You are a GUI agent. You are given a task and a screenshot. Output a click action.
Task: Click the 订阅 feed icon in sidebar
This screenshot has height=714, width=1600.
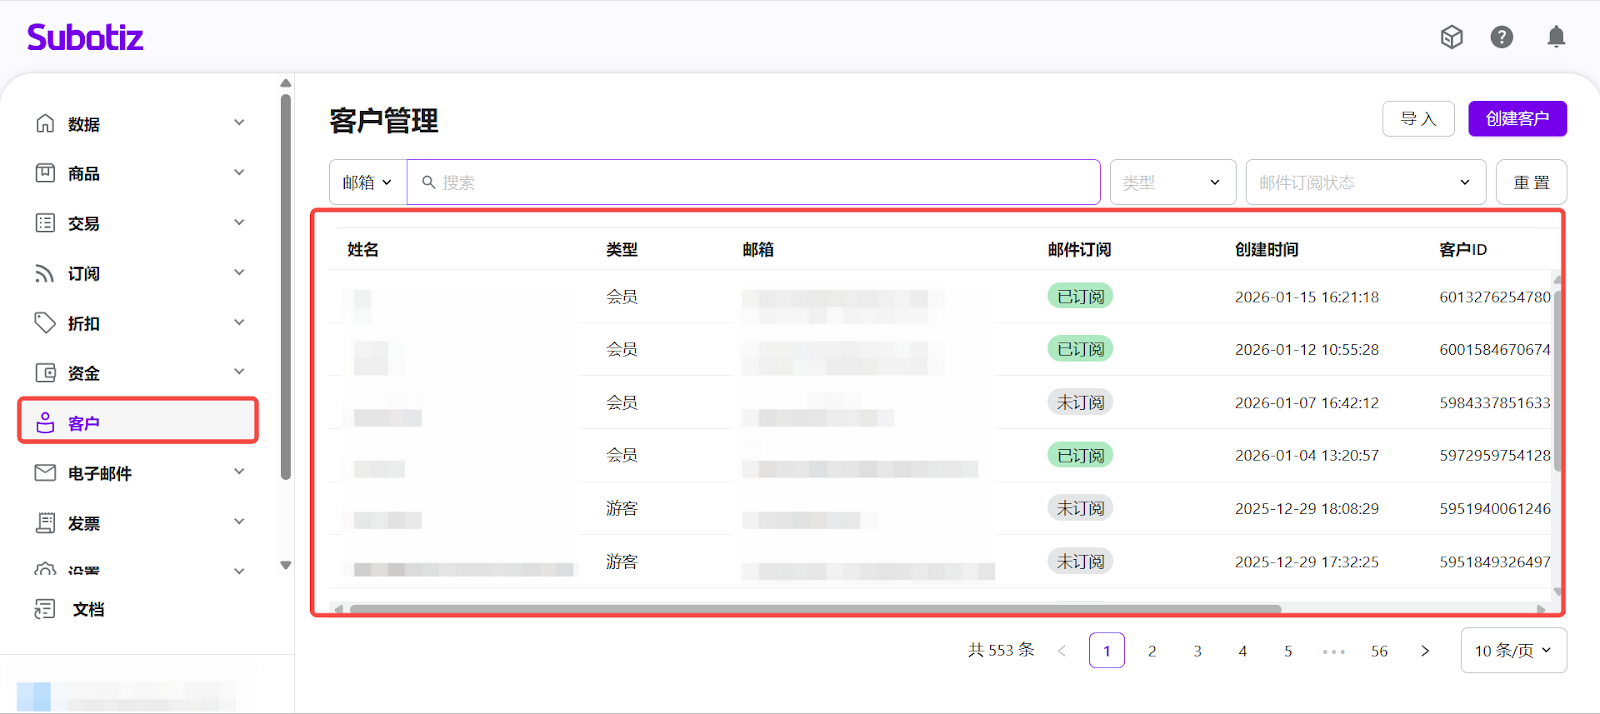coord(45,273)
